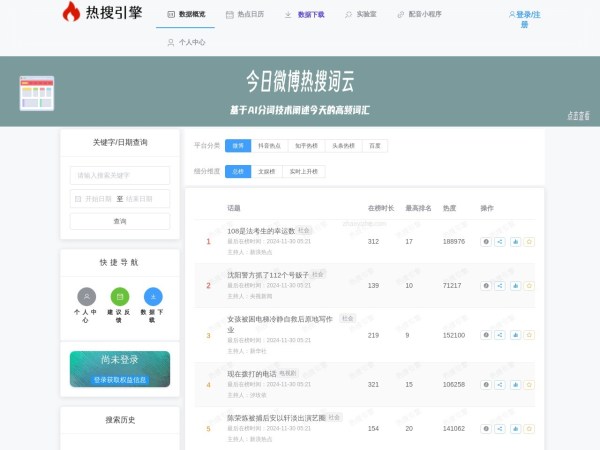Click the word cloud thumbnail image in banner
The image size is (600, 450).
[36, 93]
